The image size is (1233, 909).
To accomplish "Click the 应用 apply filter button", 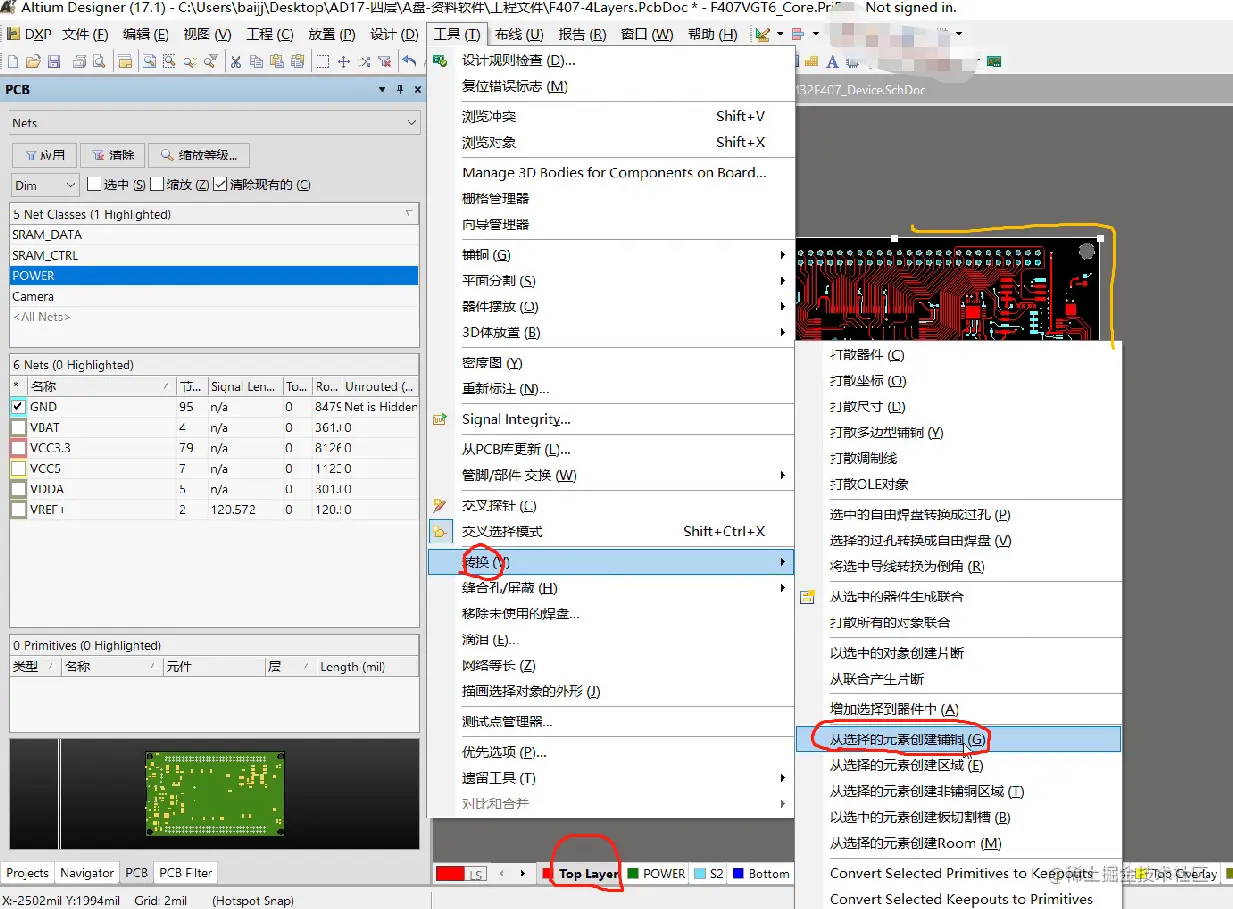I will (44, 155).
